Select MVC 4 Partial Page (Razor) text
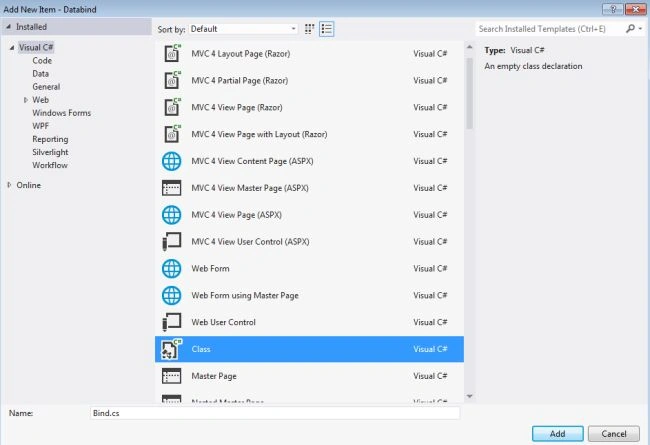650x445 pixels. pyautogui.click(x=240, y=80)
